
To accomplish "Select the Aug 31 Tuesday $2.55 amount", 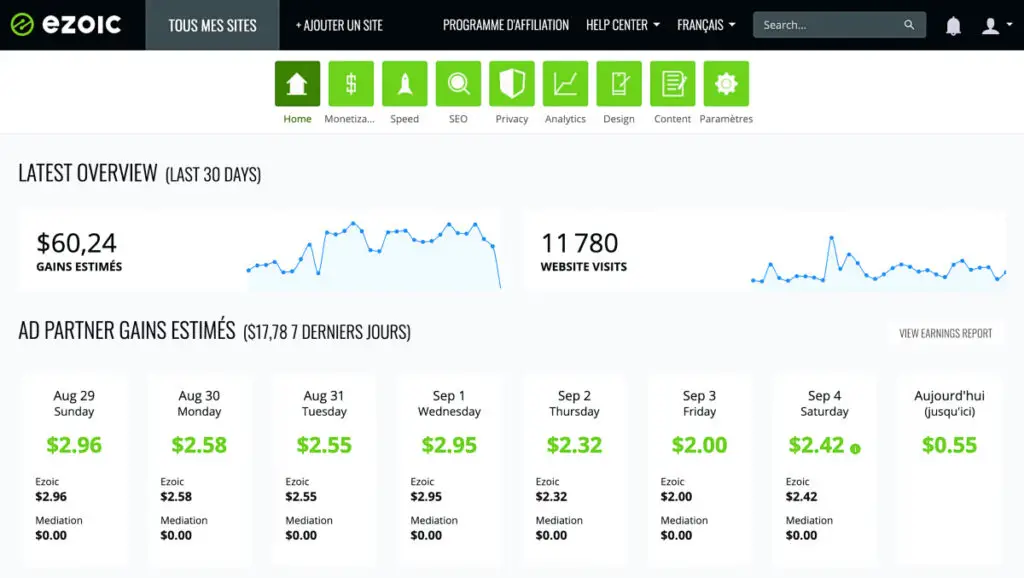I will 324,445.
